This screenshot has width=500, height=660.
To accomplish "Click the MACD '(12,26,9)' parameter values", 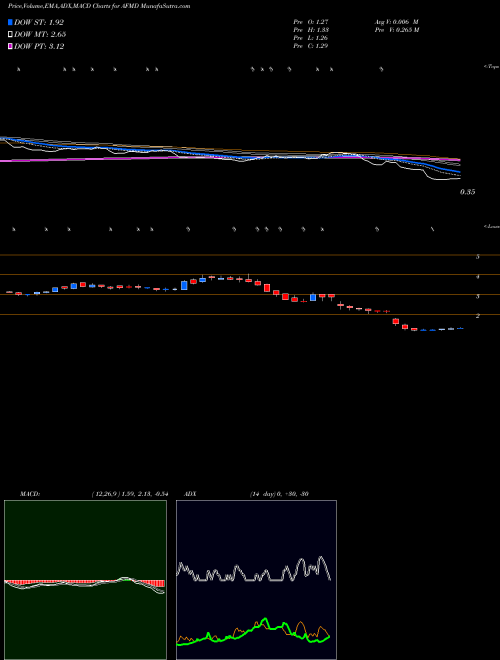I will pyautogui.click(x=129, y=494).
